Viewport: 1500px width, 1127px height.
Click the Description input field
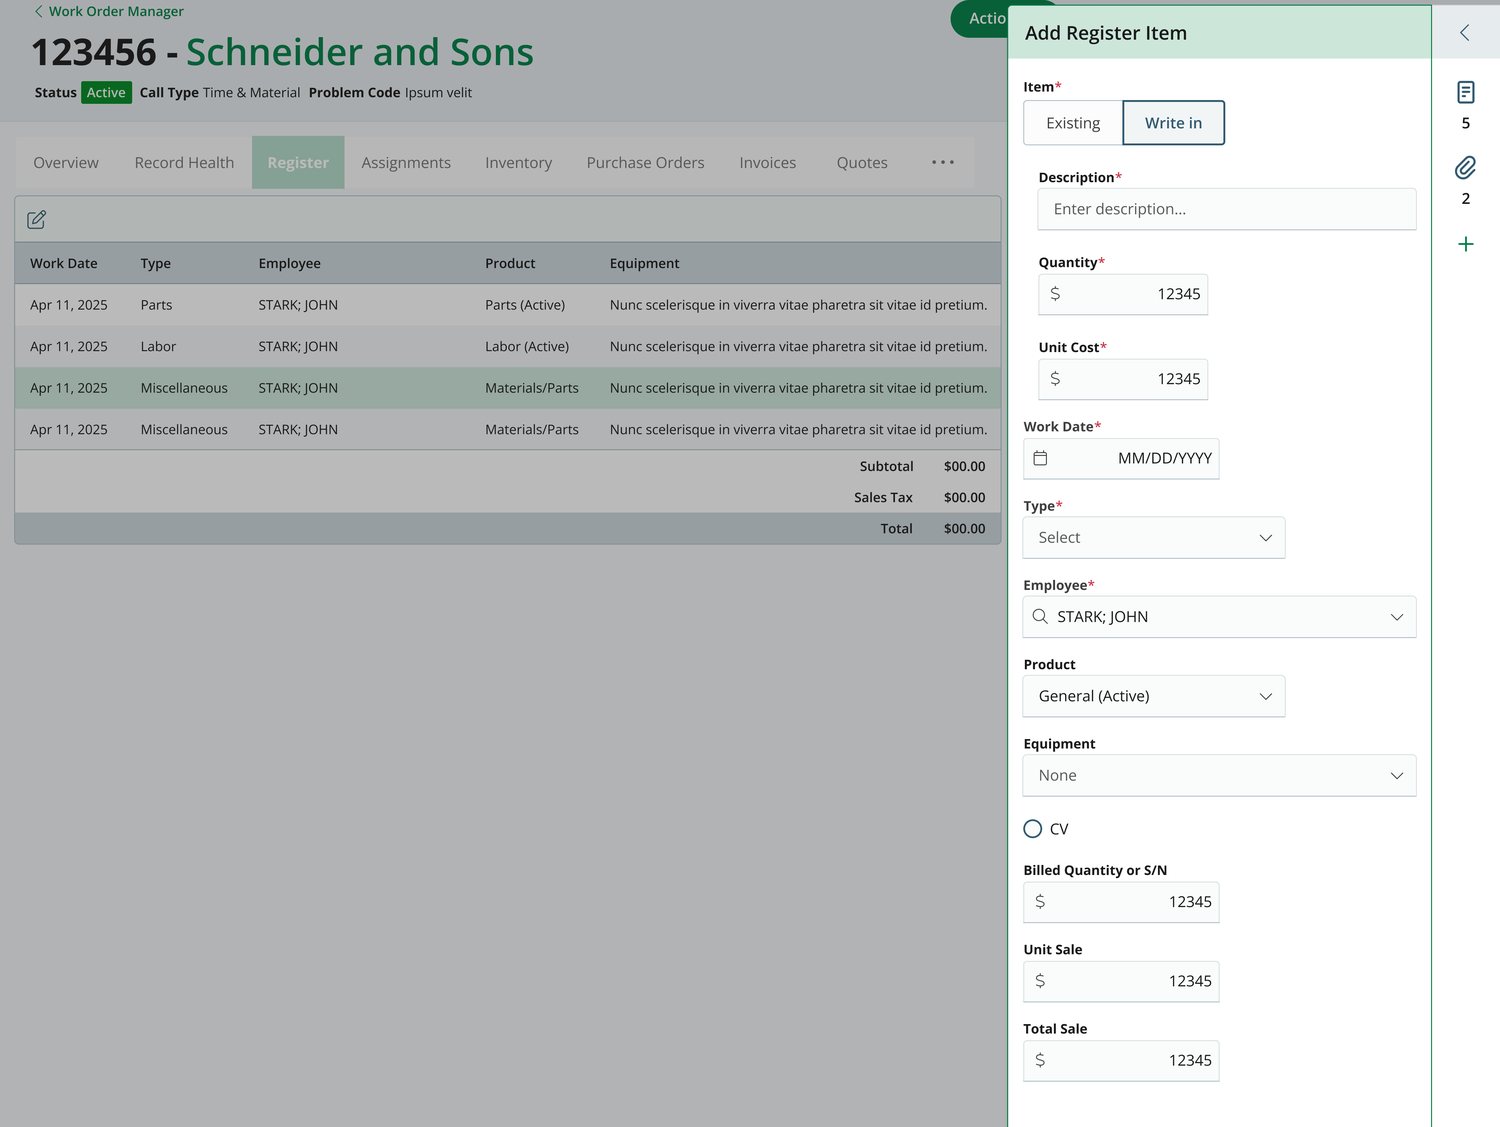pyautogui.click(x=1227, y=209)
